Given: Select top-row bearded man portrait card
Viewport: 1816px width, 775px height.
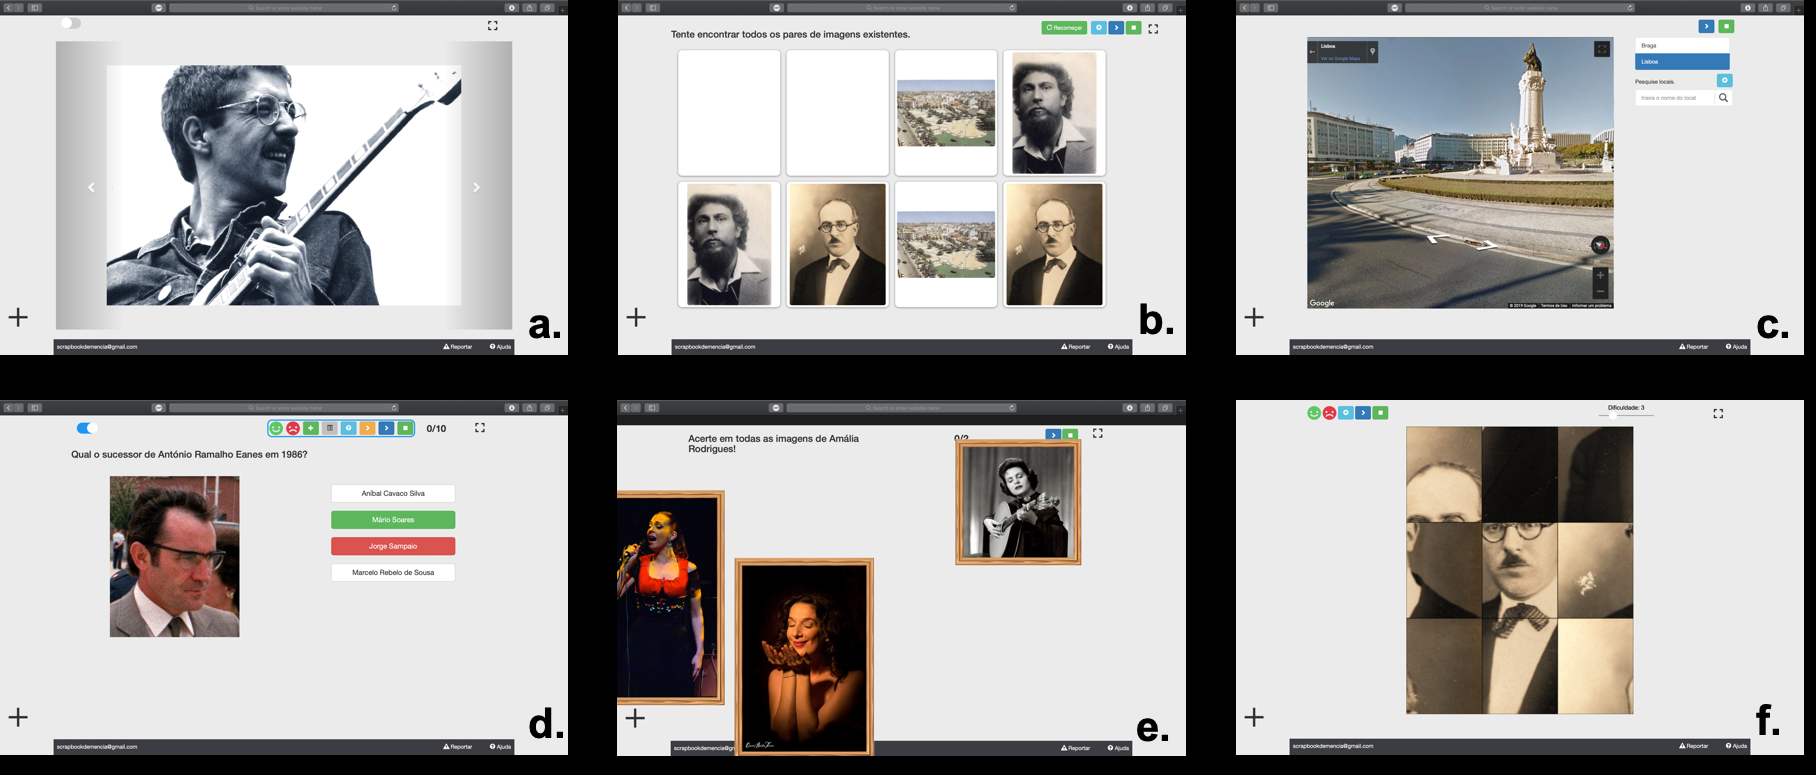Looking at the screenshot, I should coord(1054,113).
